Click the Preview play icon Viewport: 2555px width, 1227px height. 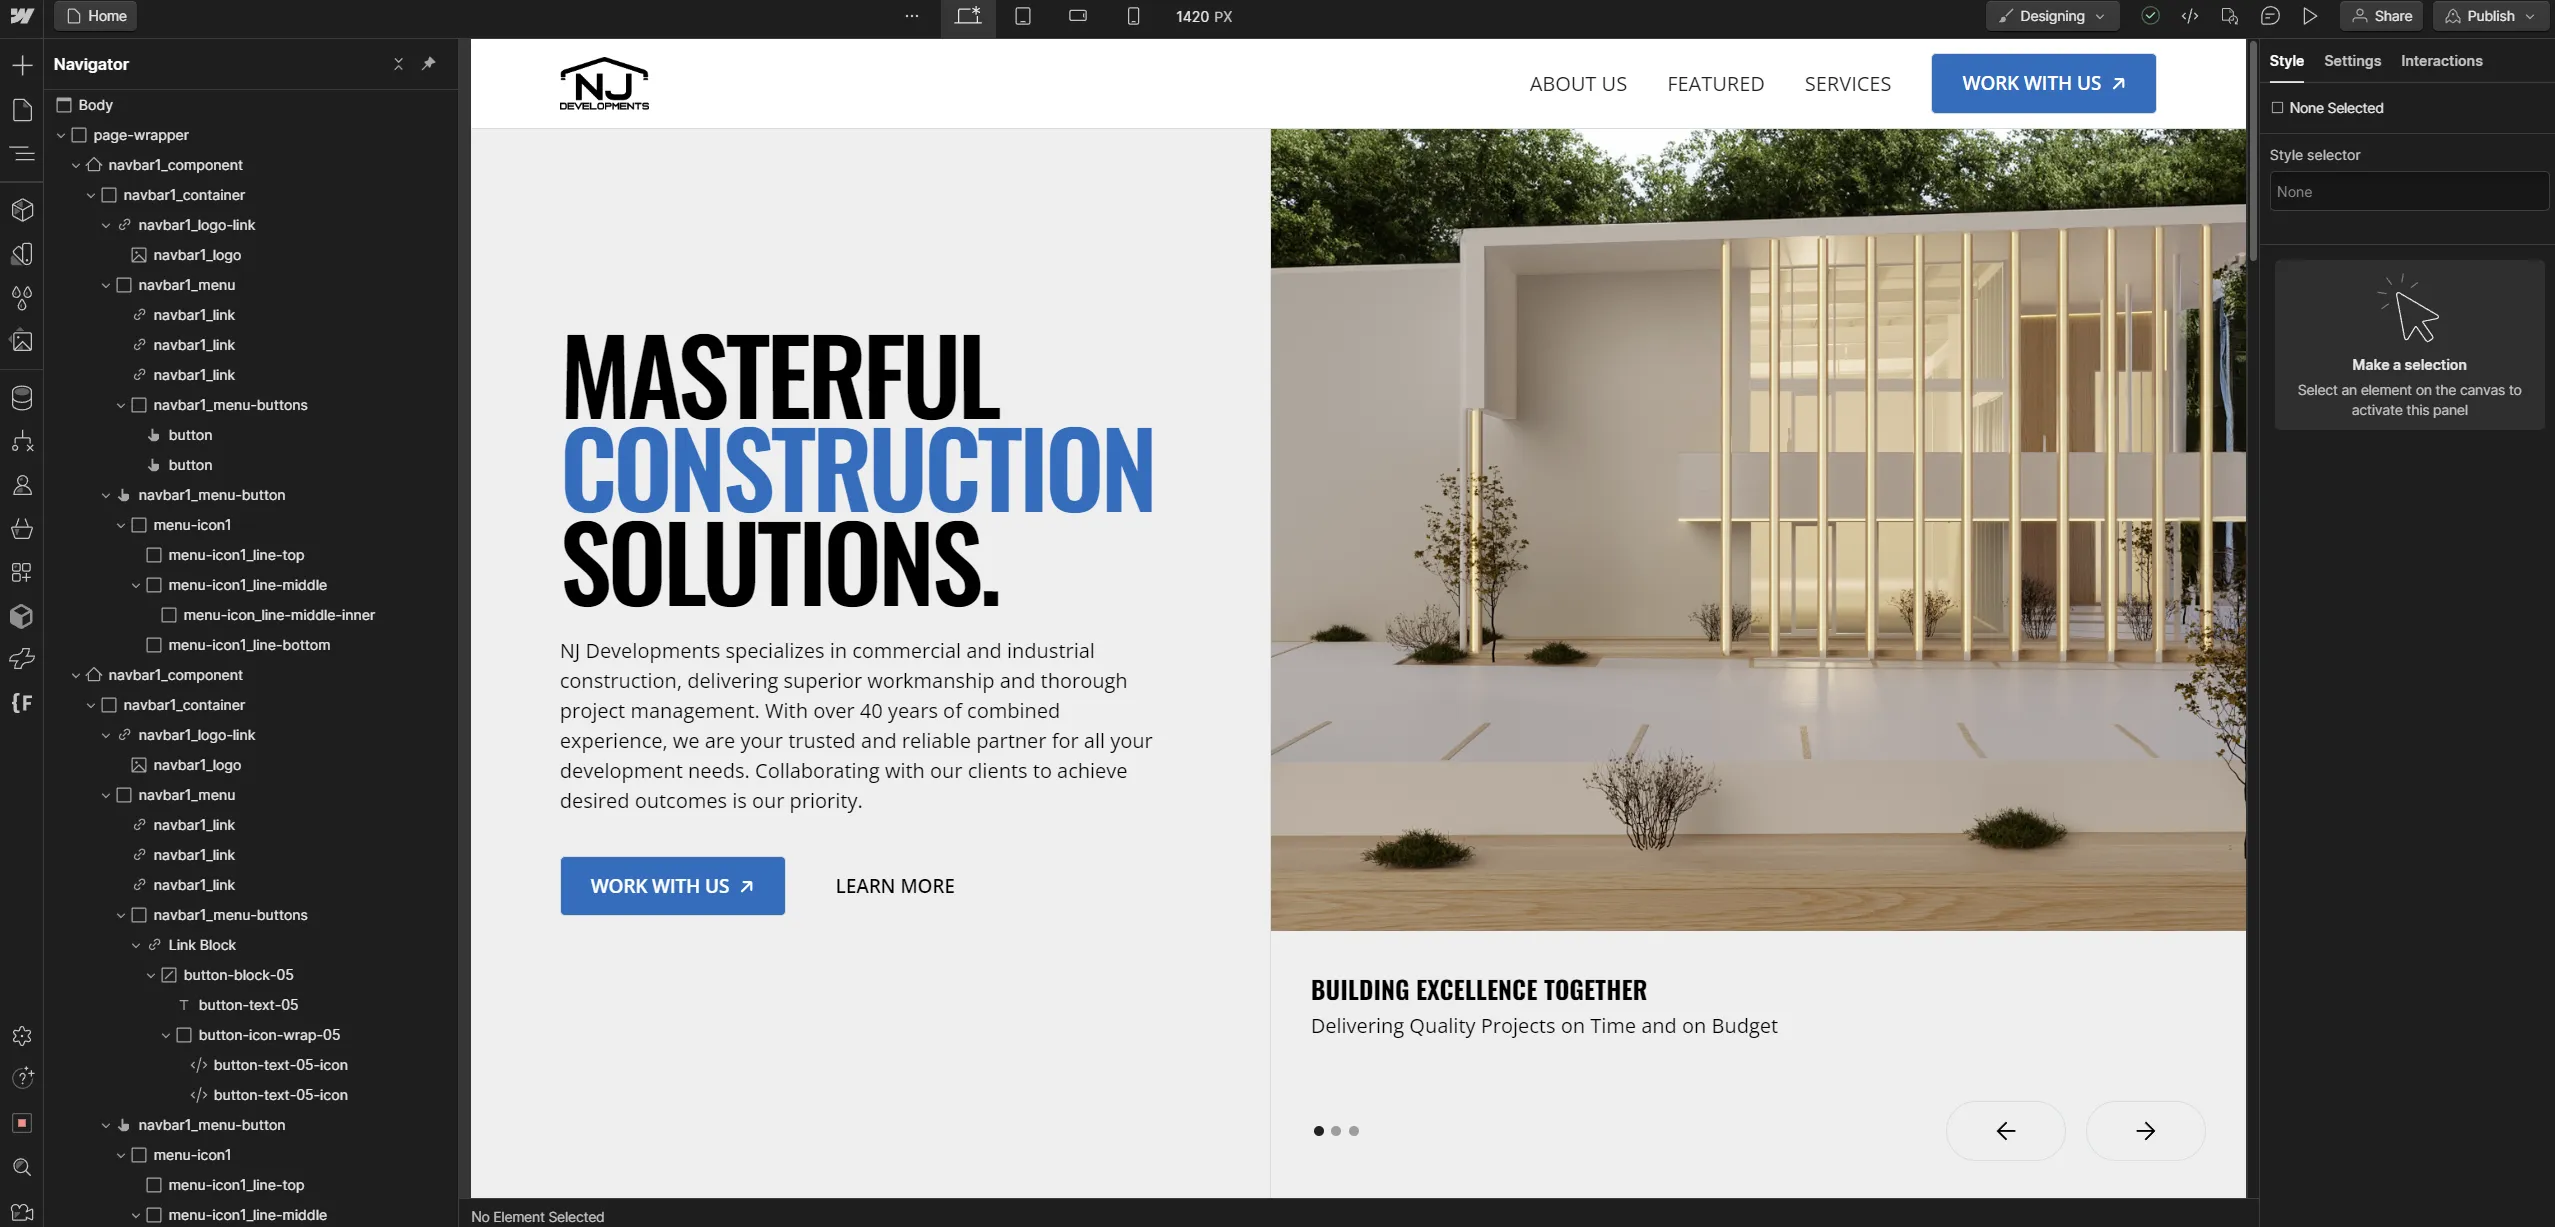pos(2310,16)
